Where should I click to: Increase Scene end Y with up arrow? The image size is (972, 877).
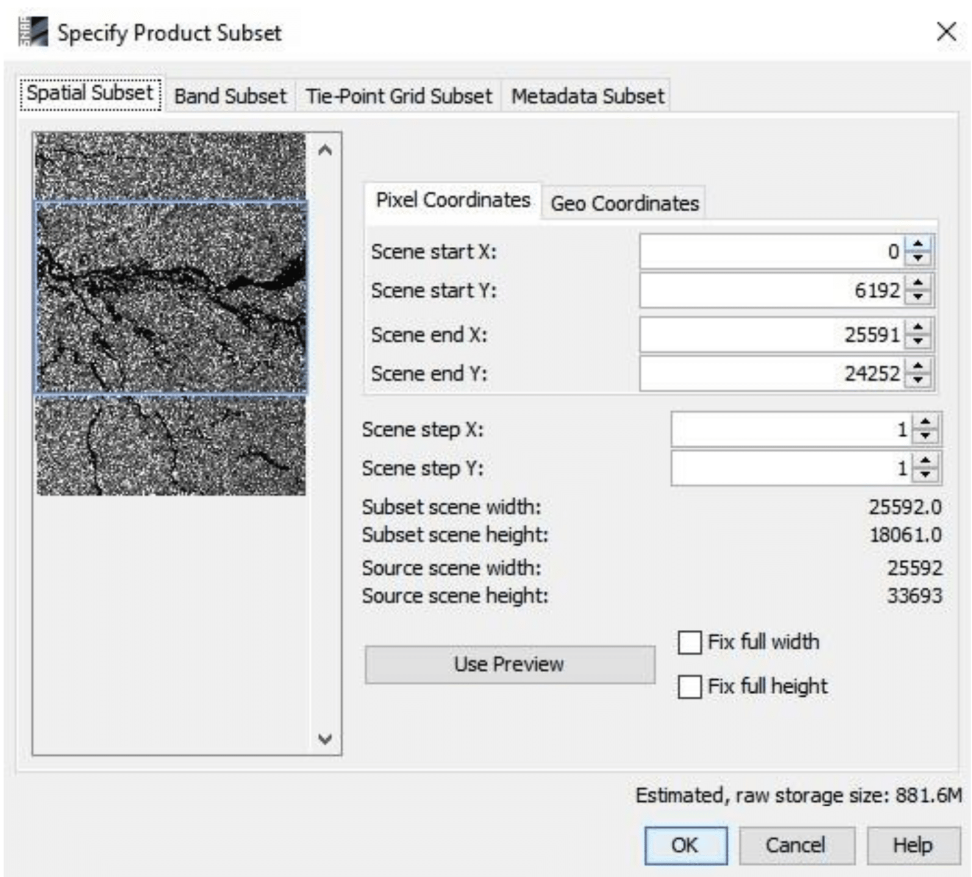click(918, 365)
